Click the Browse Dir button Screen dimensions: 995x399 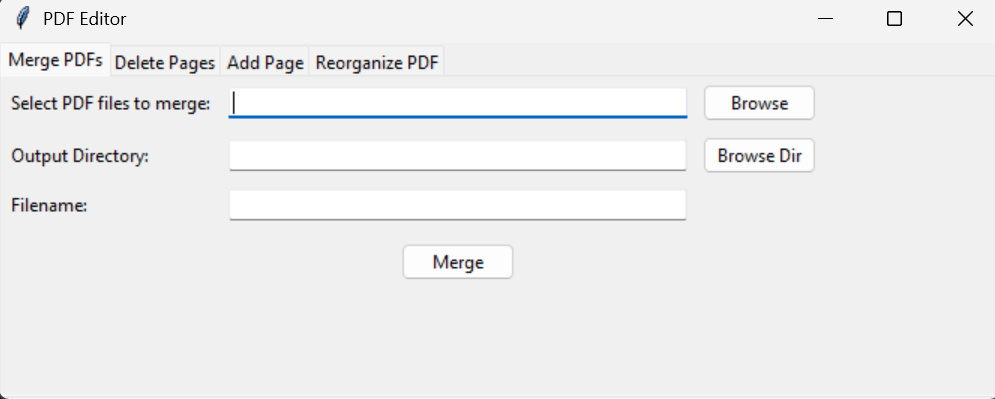pos(759,156)
